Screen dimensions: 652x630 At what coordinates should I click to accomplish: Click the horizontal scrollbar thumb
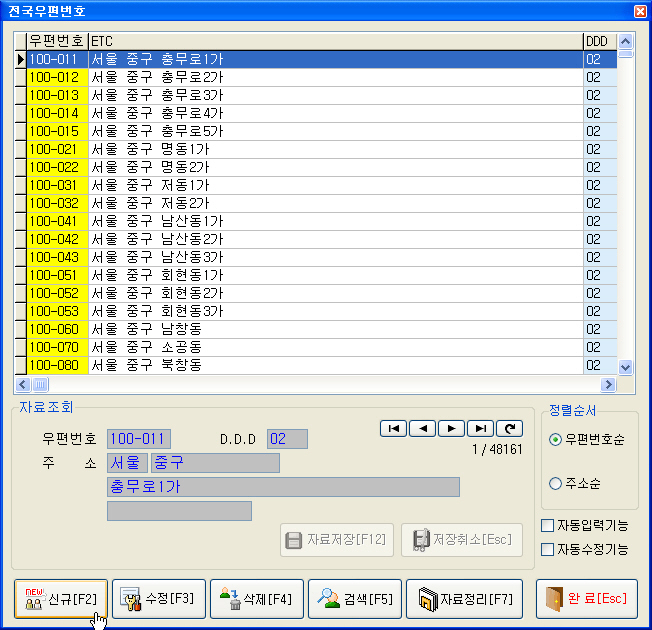[x=40, y=385]
